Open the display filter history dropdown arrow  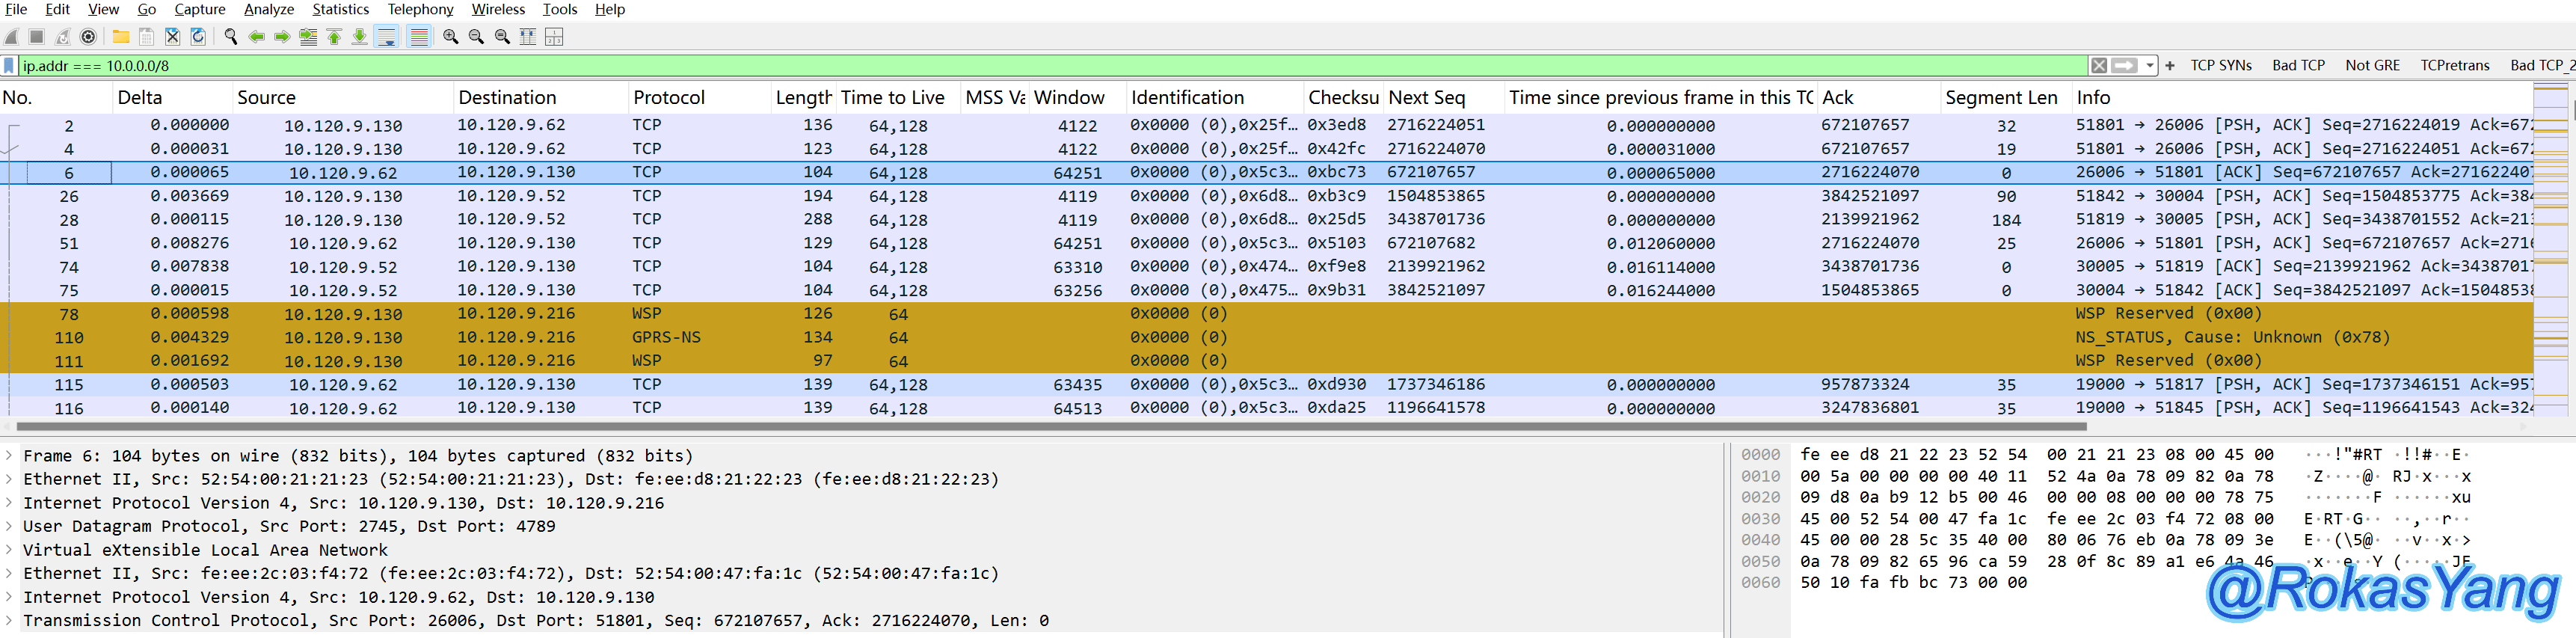(x=2149, y=66)
